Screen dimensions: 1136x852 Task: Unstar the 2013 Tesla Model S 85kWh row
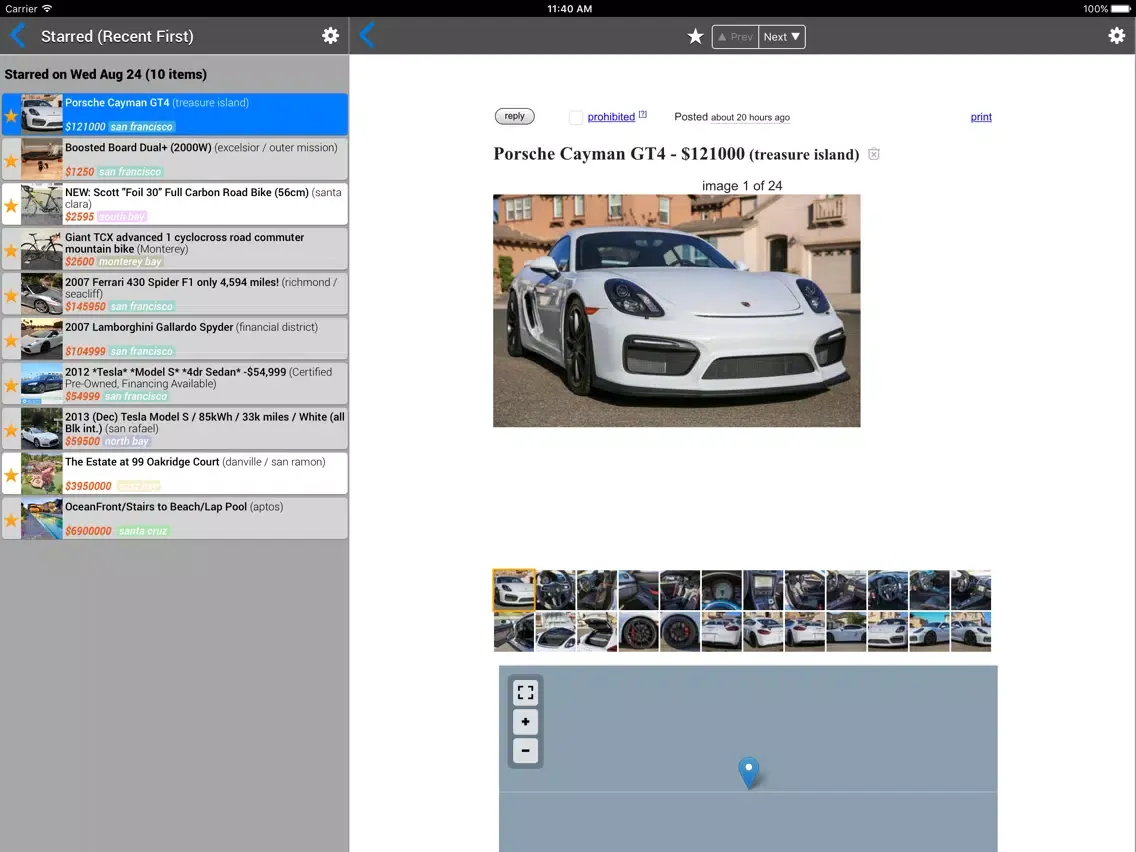tap(11, 430)
